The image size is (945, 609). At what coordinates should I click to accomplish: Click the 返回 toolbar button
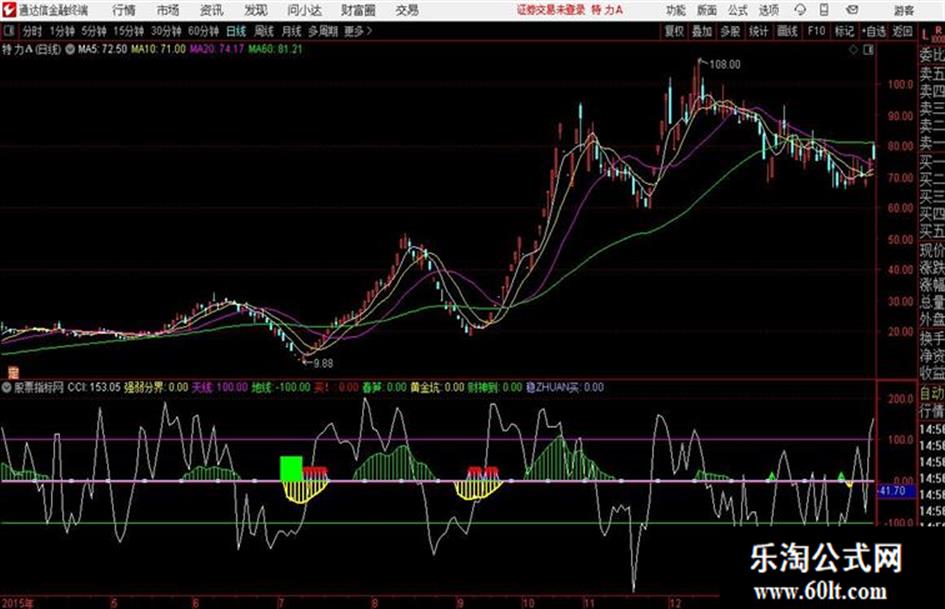(x=902, y=31)
